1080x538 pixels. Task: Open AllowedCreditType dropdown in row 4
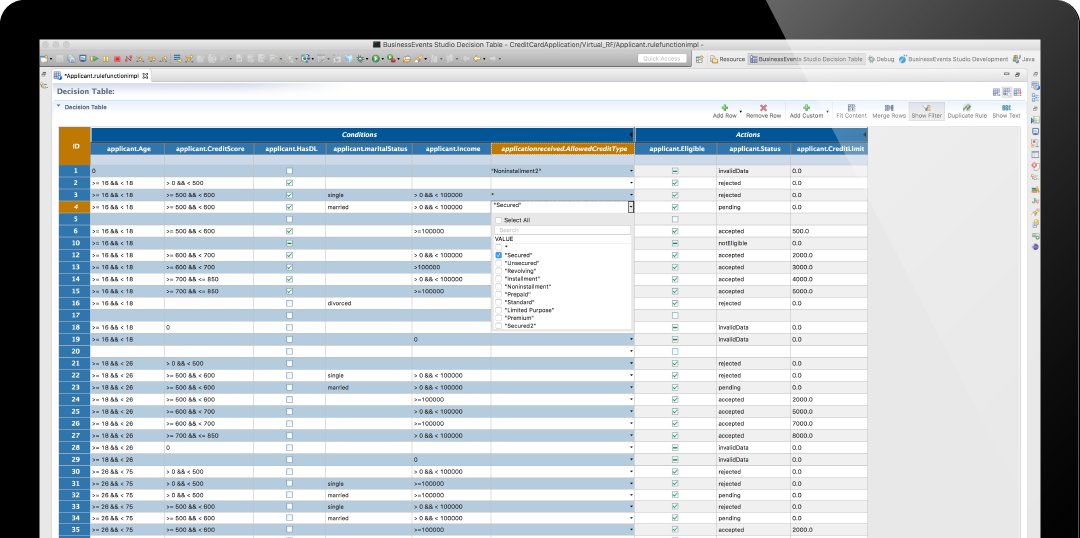631,207
